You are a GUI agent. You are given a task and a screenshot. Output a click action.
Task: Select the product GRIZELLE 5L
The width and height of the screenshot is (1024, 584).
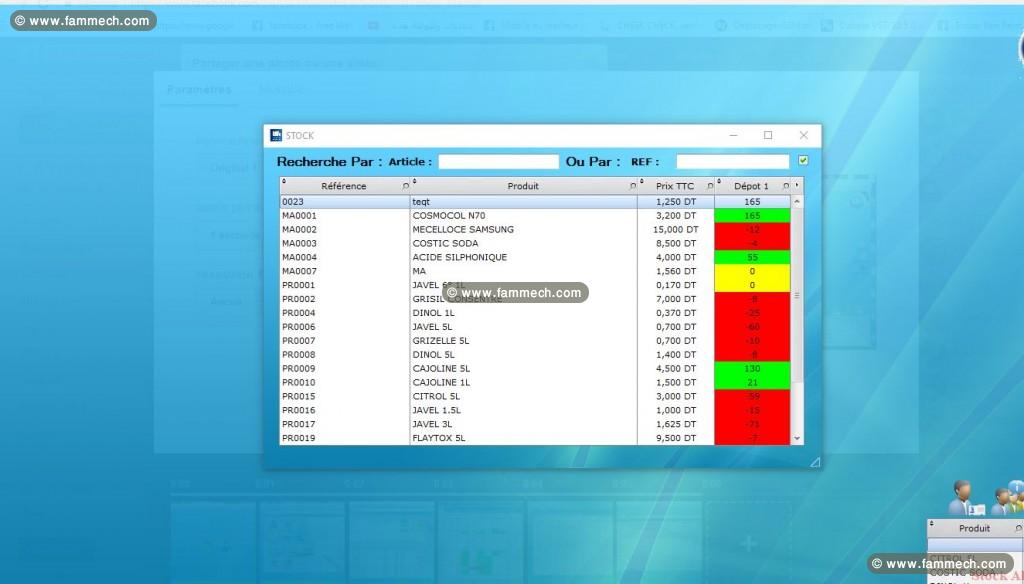click(441, 341)
